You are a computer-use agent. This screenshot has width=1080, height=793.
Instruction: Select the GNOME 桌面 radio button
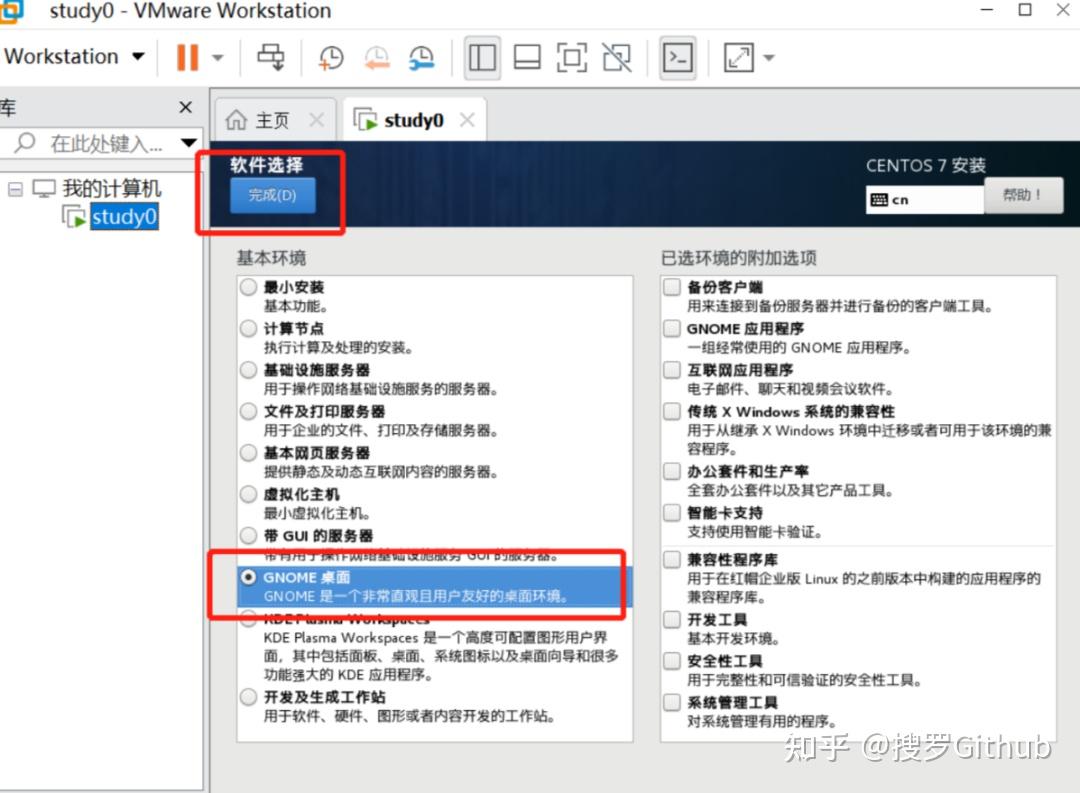point(249,577)
